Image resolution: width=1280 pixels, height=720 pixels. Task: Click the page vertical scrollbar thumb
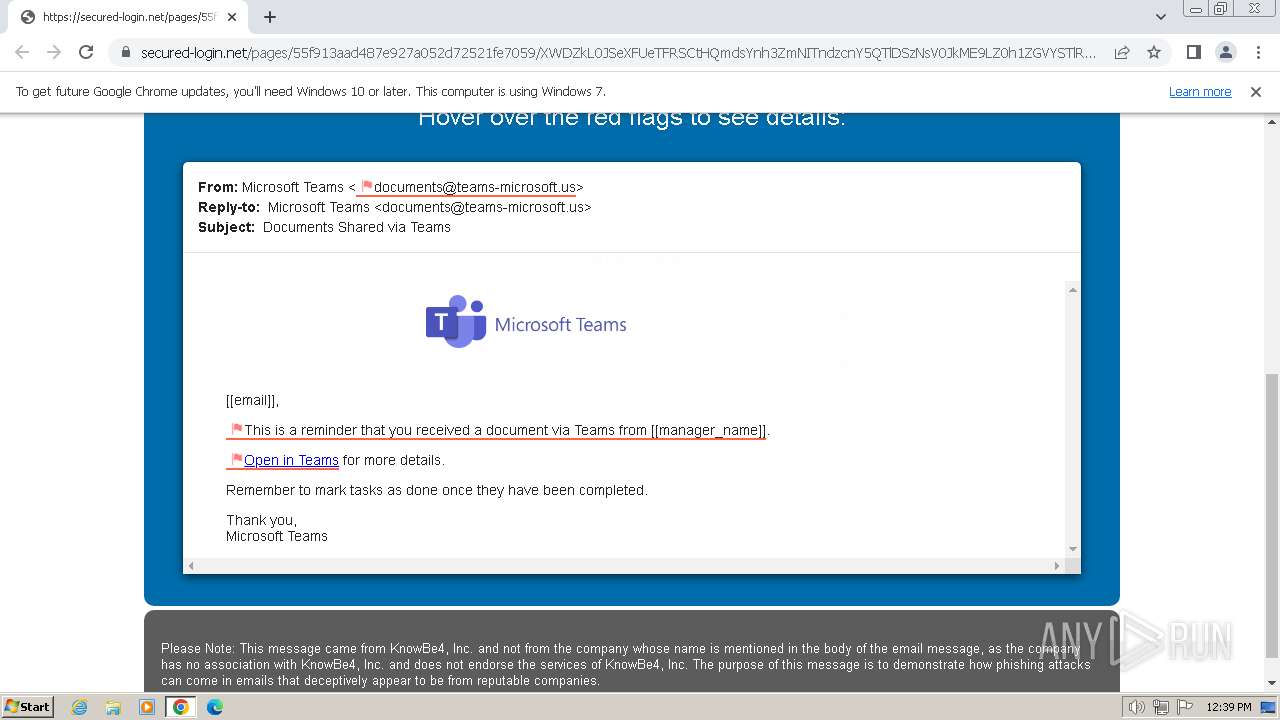pos(1272,515)
